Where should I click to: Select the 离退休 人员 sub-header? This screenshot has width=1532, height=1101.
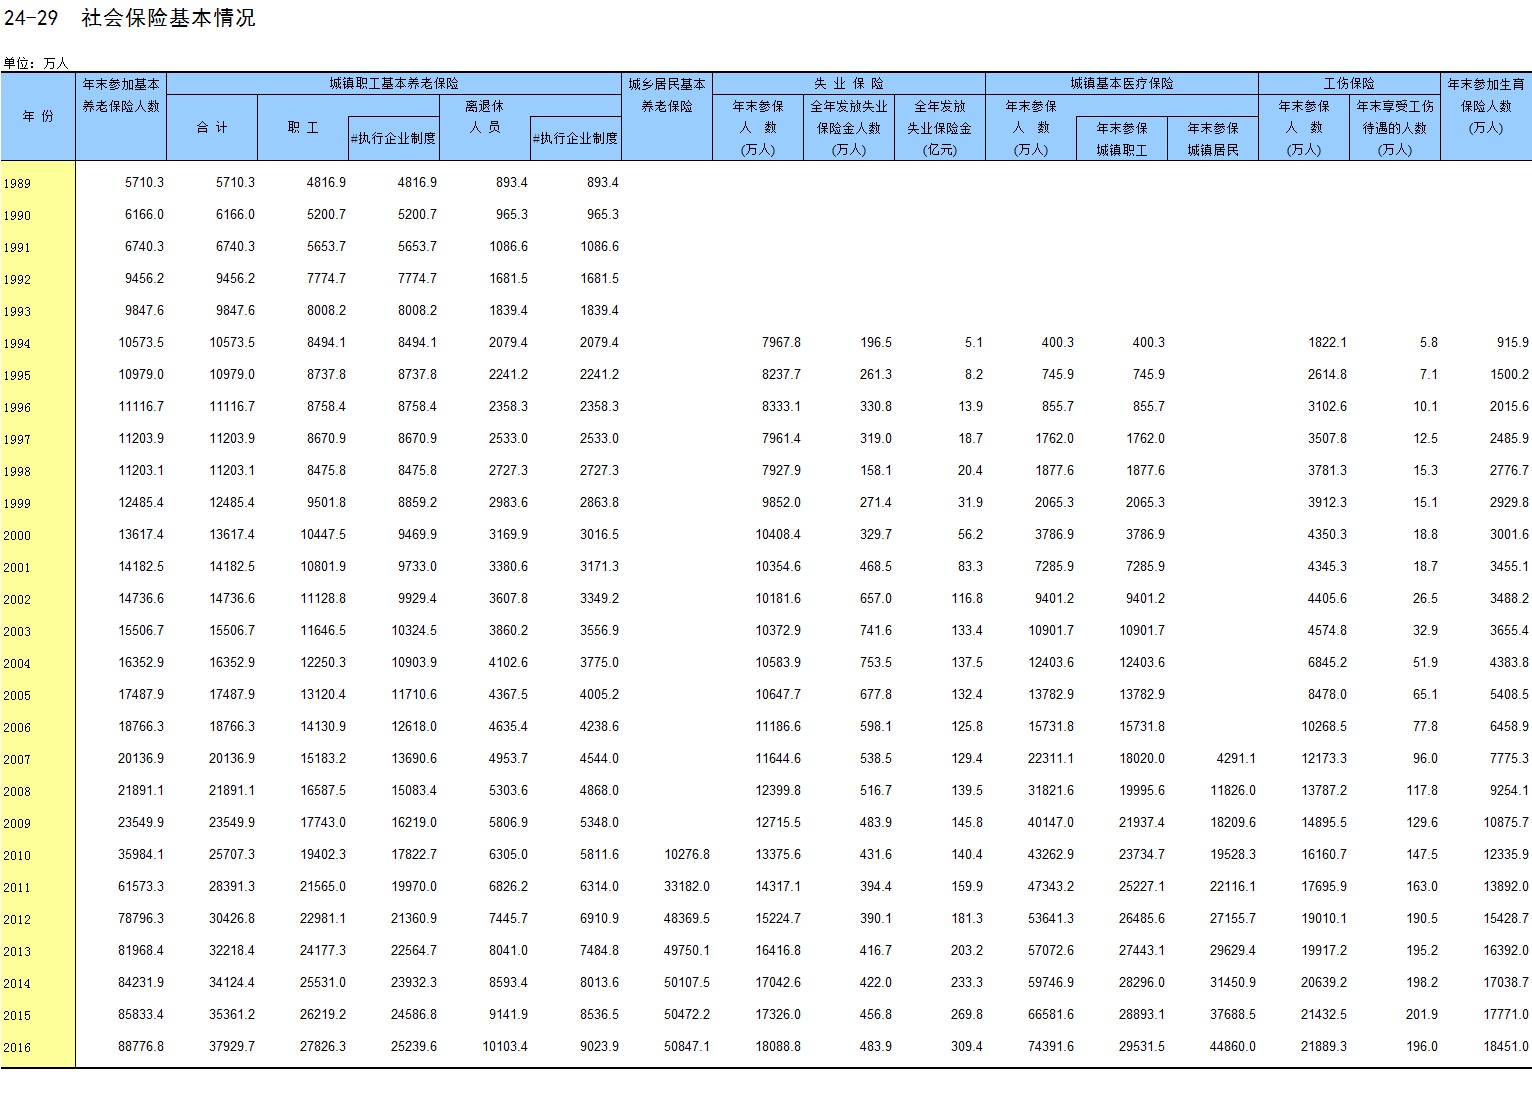pos(485,116)
